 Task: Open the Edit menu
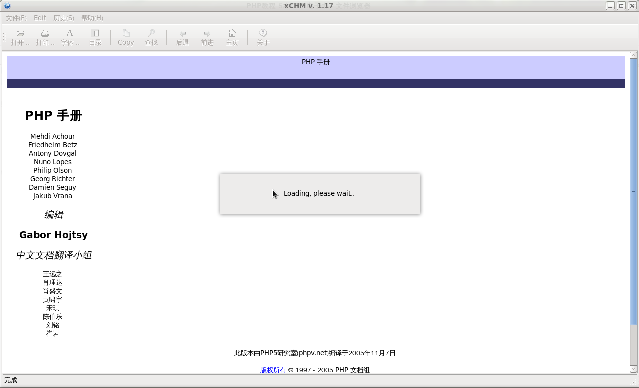click(40, 18)
